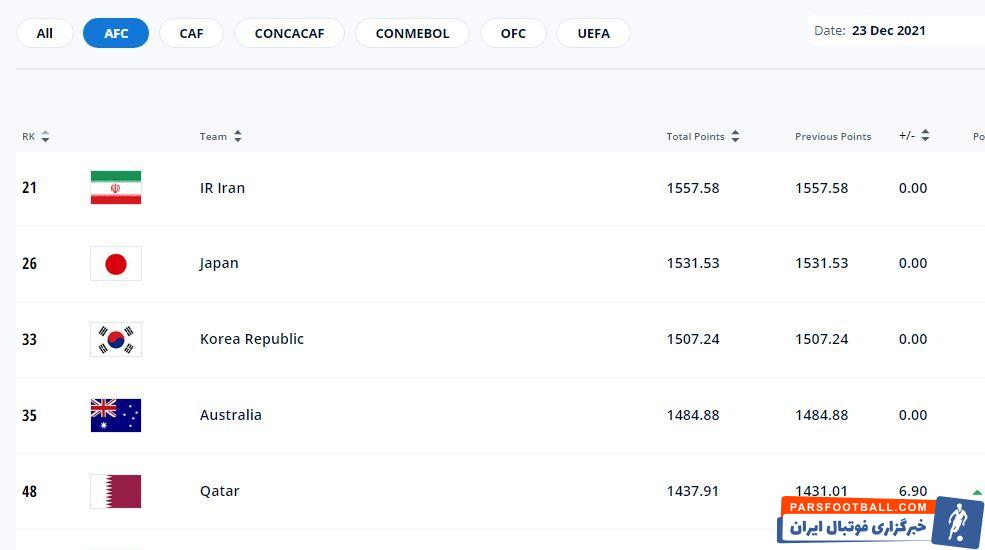
Task: Sort by Total Points arrows
Action: (735, 137)
